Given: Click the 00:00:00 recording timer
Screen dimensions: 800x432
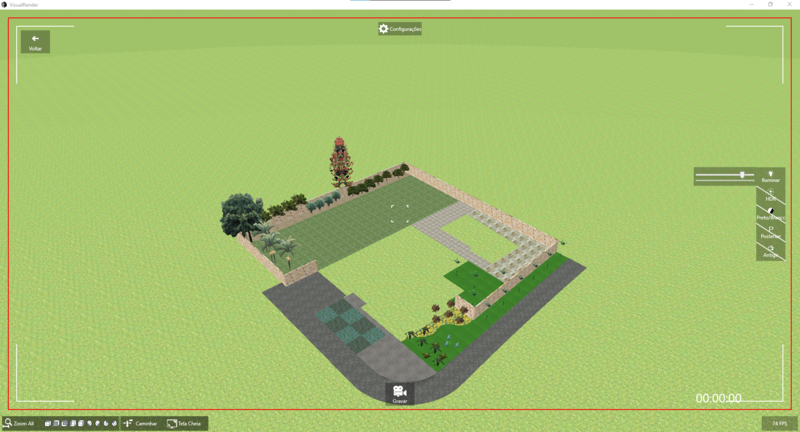Looking at the screenshot, I should [718, 398].
